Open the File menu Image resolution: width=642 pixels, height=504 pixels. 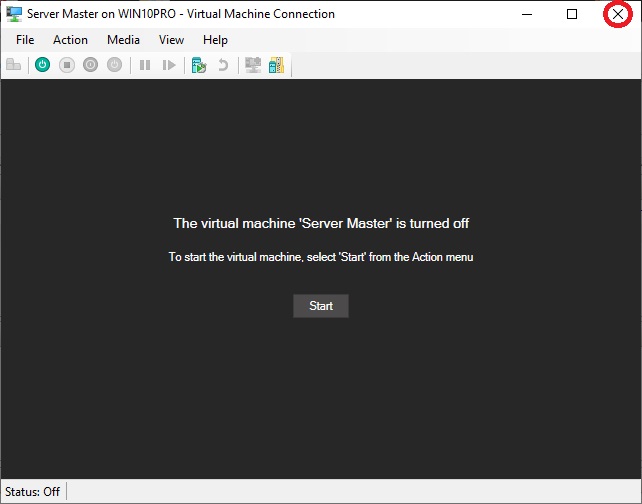click(x=25, y=40)
